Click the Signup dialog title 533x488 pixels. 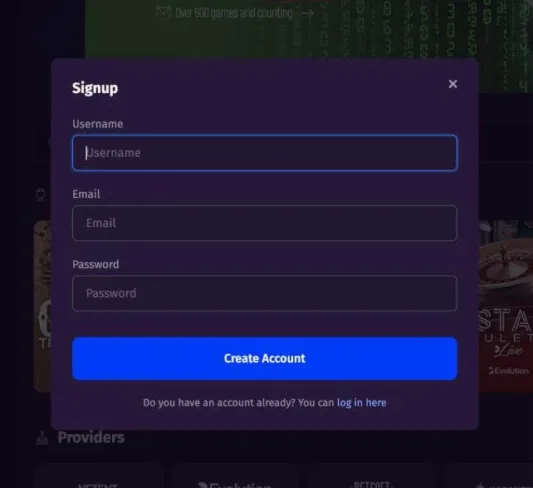95,88
